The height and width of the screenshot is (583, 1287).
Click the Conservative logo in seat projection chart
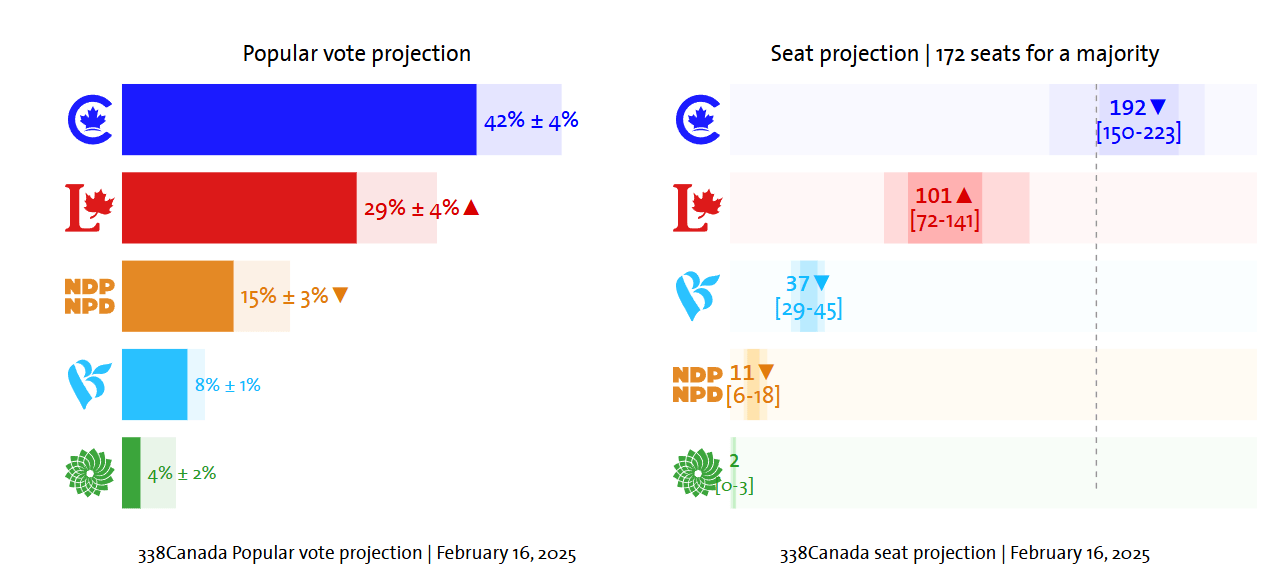pos(699,119)
